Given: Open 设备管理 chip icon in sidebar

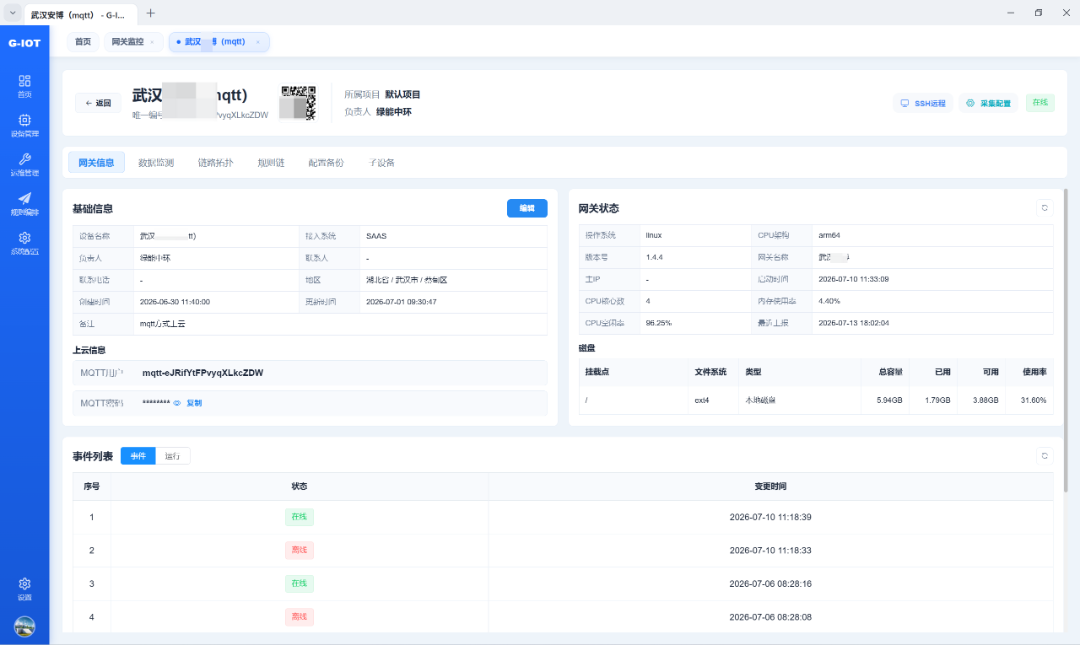Looking at the screenshot, I should pyautogui.click(x=24, y=125).
